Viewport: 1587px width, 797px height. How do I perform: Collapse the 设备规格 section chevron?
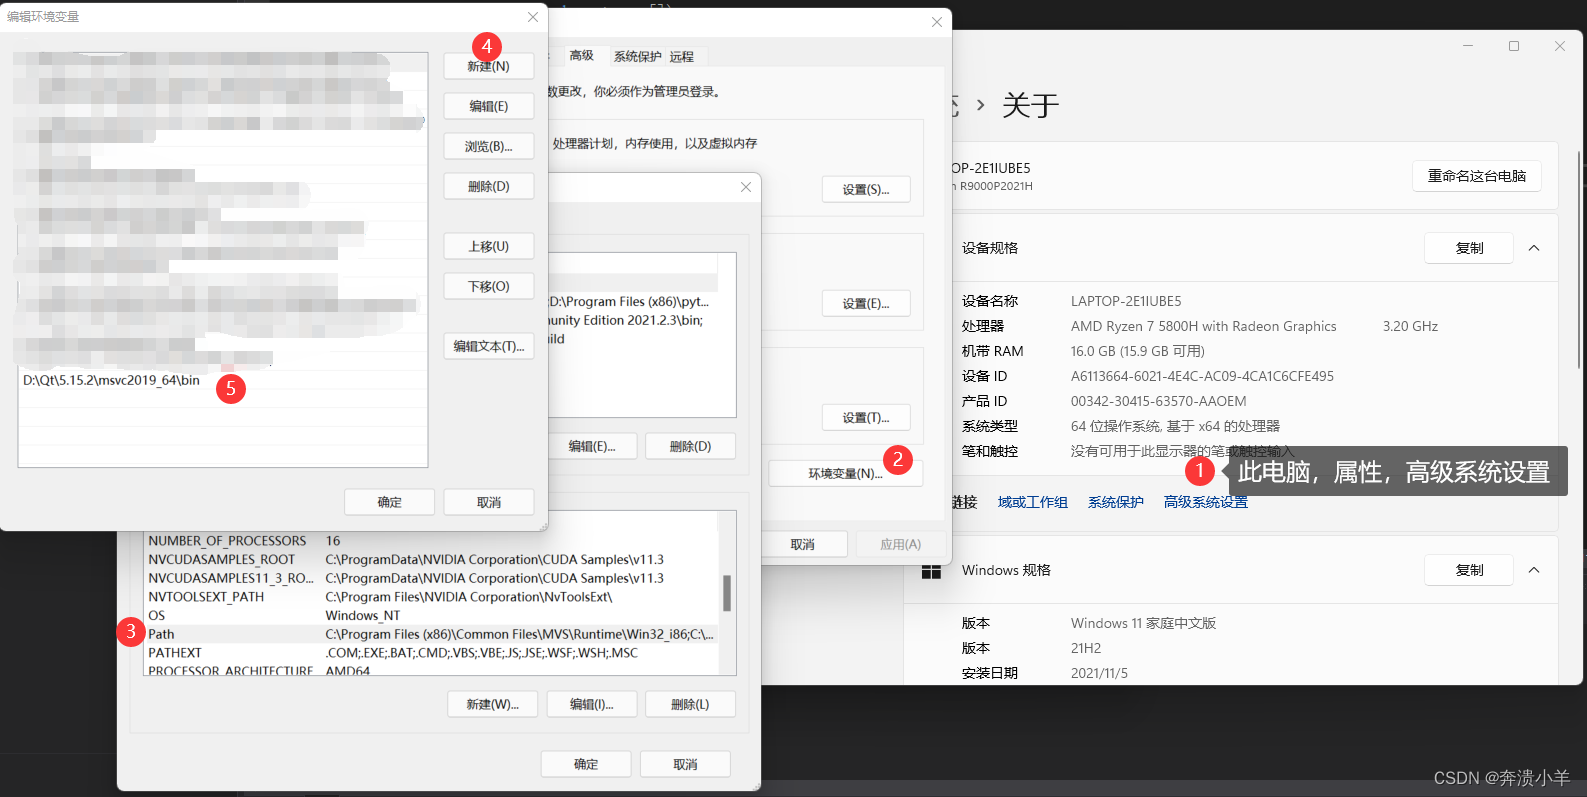click(1534, 248)
